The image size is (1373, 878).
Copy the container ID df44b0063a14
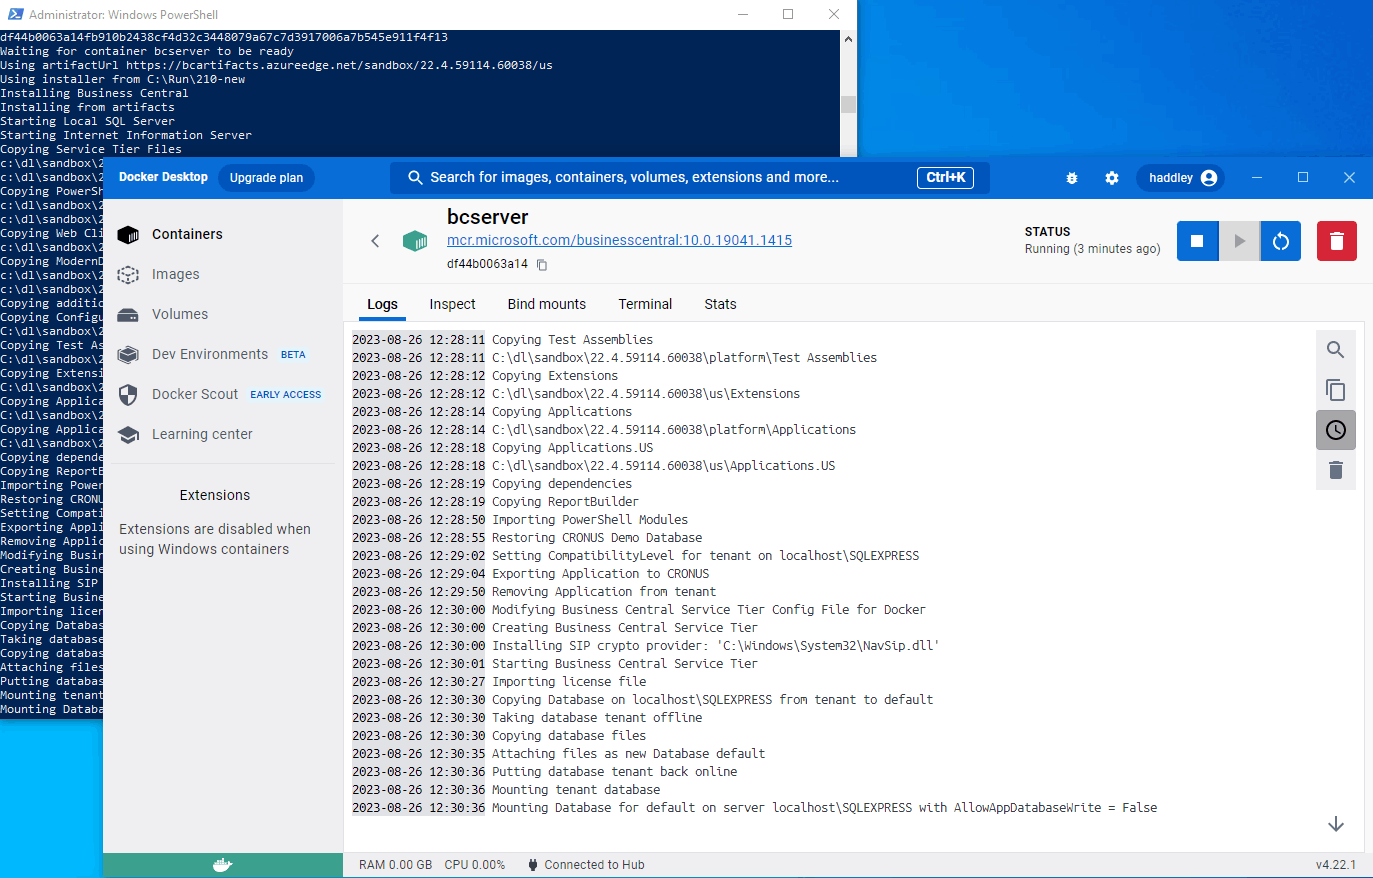[x=542, y=265]
